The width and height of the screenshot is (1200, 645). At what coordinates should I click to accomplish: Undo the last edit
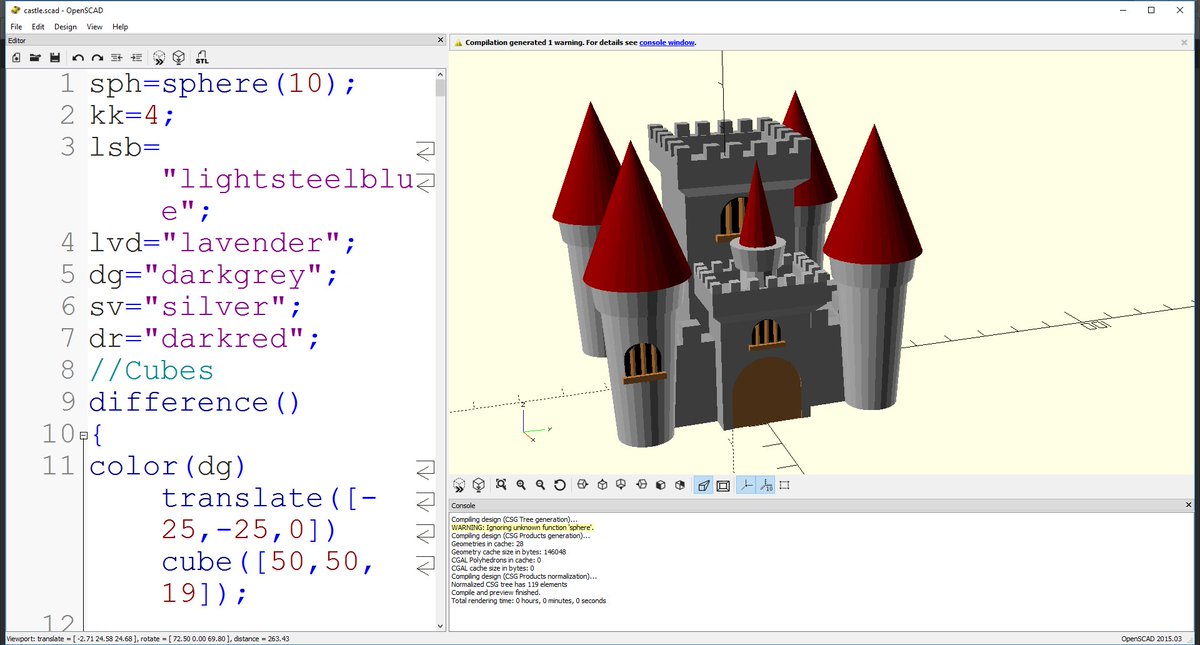[78, 58]
